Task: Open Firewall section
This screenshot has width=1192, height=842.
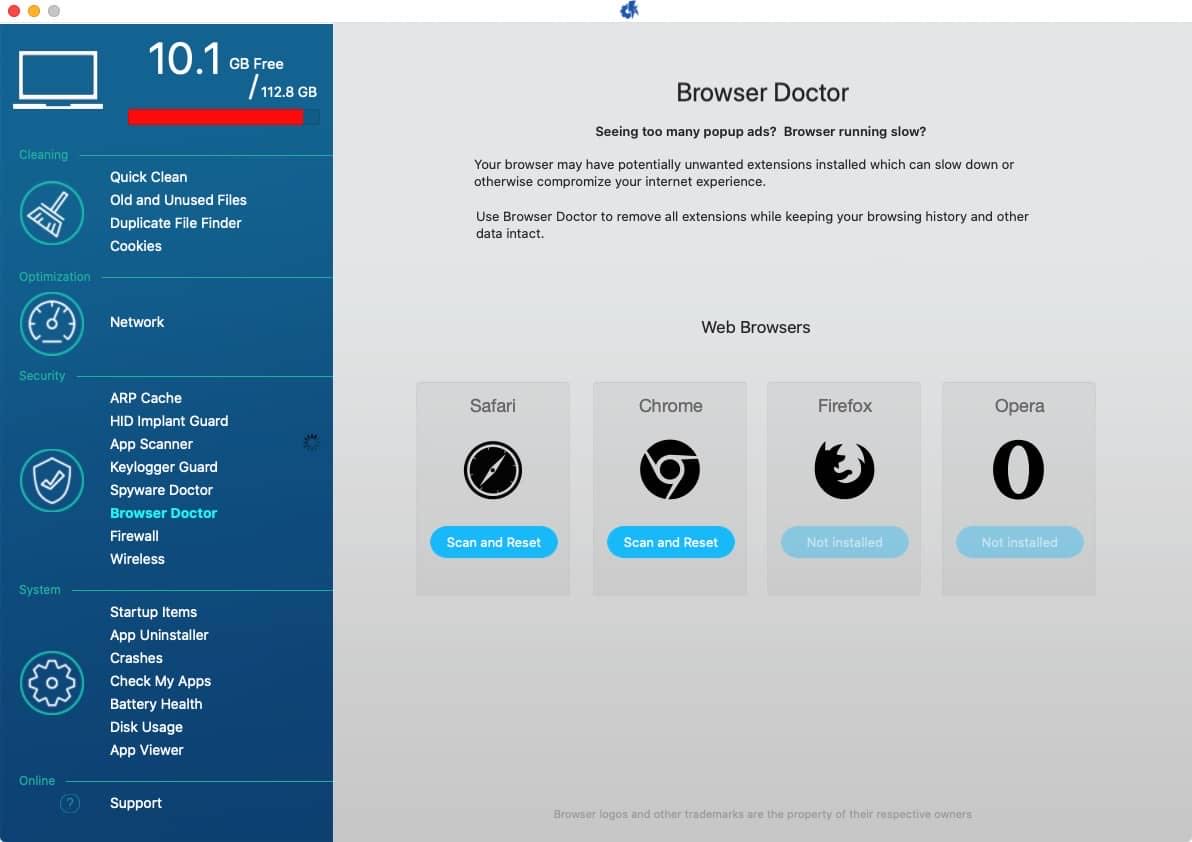Action: (134, 536)
